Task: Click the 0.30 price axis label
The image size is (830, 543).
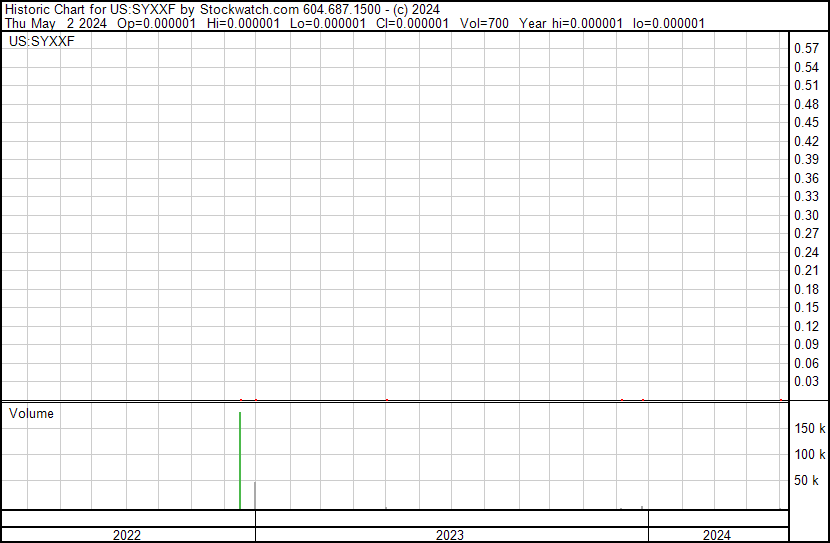Action: pos(807,215)
